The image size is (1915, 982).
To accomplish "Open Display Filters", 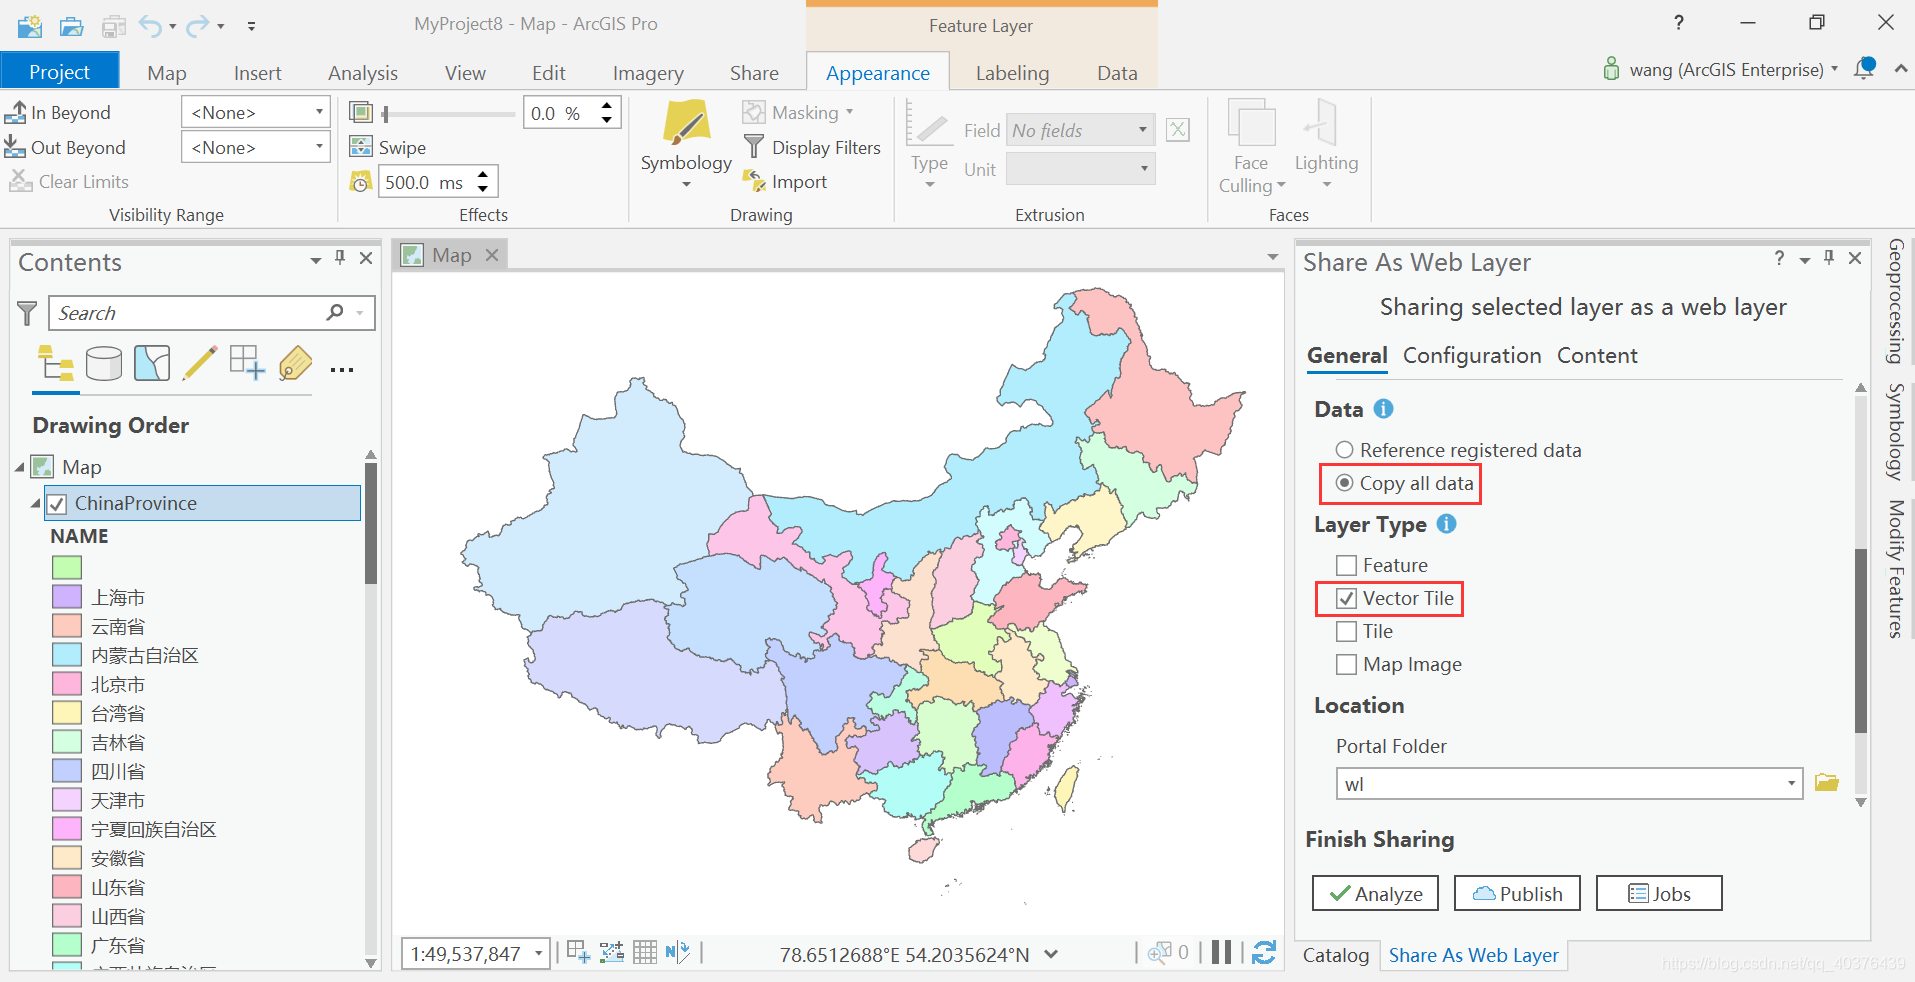I will click(813, 147).
